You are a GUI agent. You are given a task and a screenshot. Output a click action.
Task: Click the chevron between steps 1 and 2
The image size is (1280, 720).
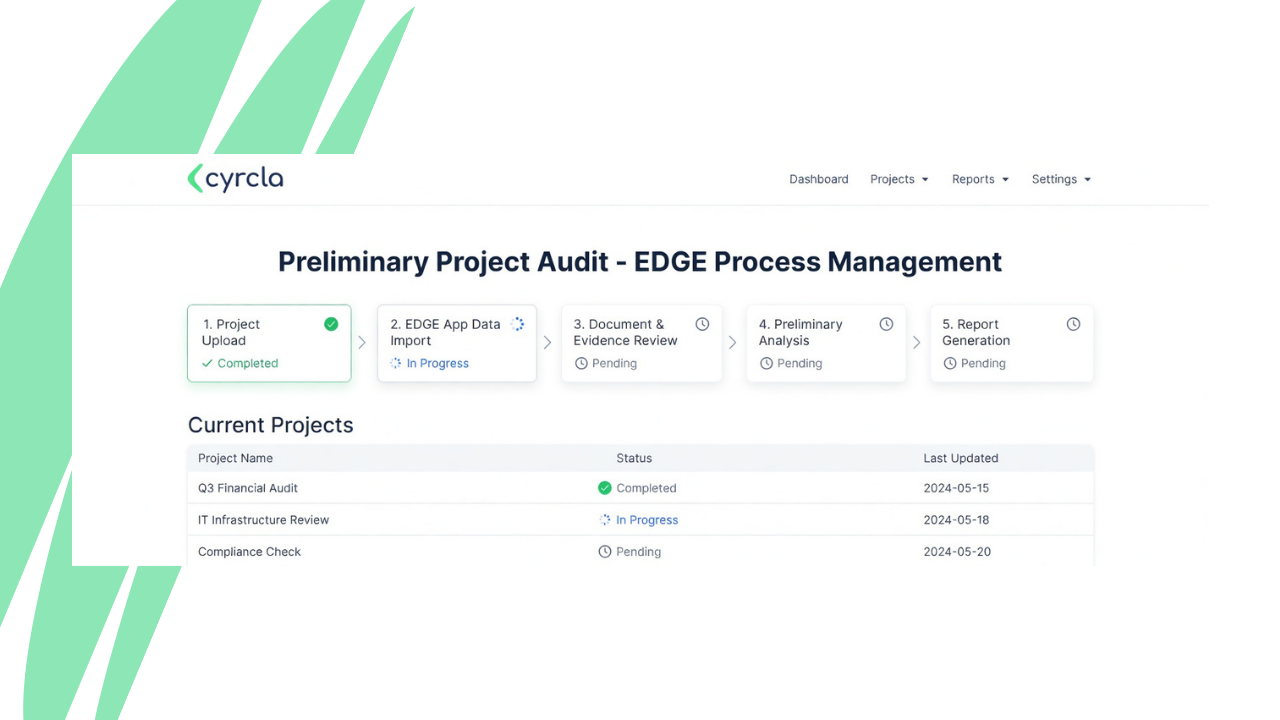[362, 342]
